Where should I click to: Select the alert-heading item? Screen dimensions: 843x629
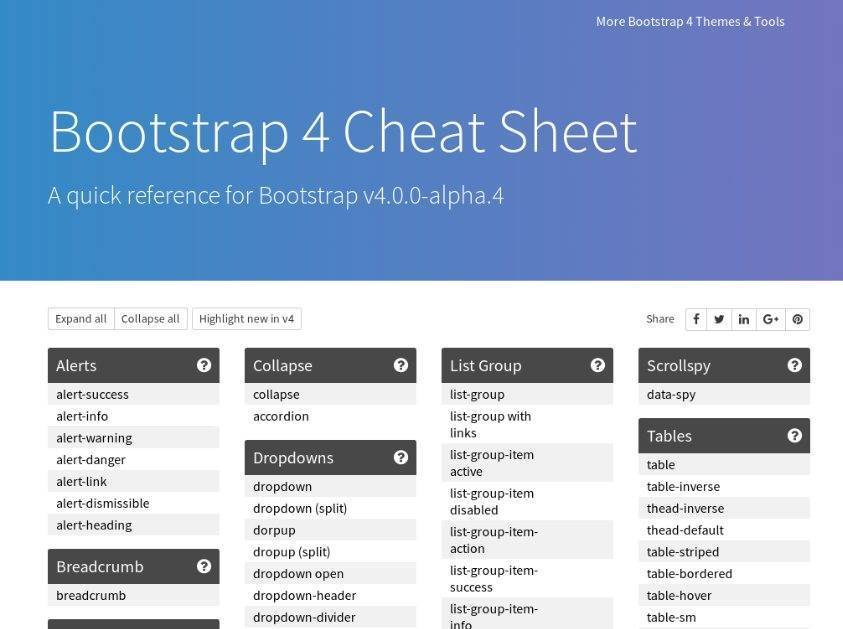(x=133, y=525)
